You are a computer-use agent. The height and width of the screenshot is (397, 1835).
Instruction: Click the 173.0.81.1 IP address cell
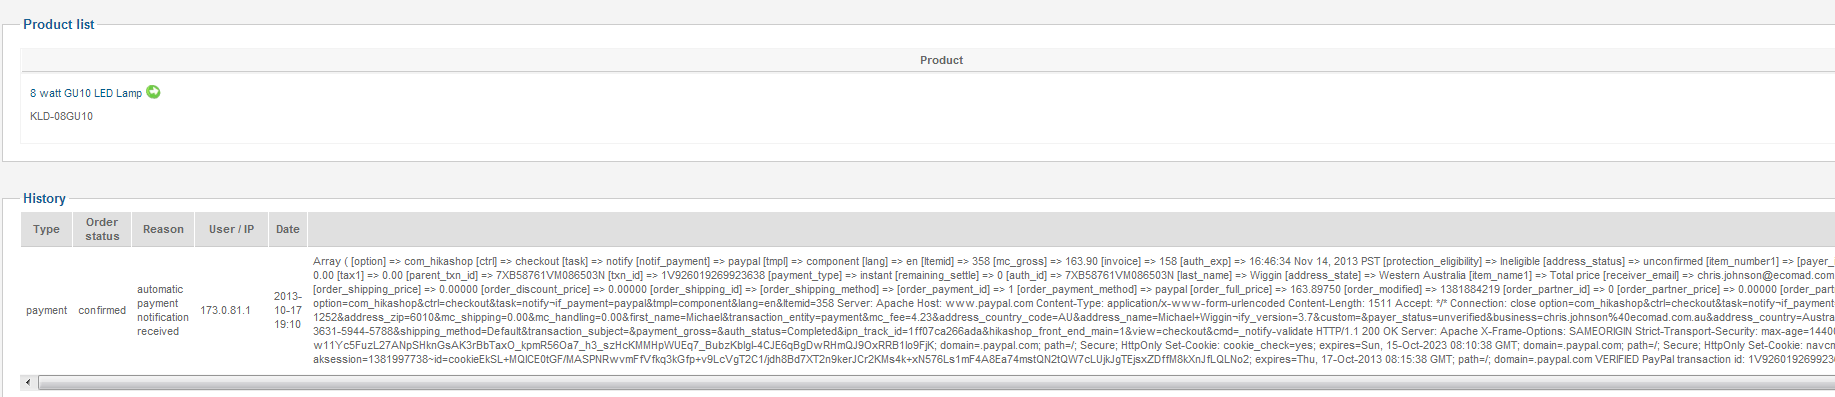(225, 310)
